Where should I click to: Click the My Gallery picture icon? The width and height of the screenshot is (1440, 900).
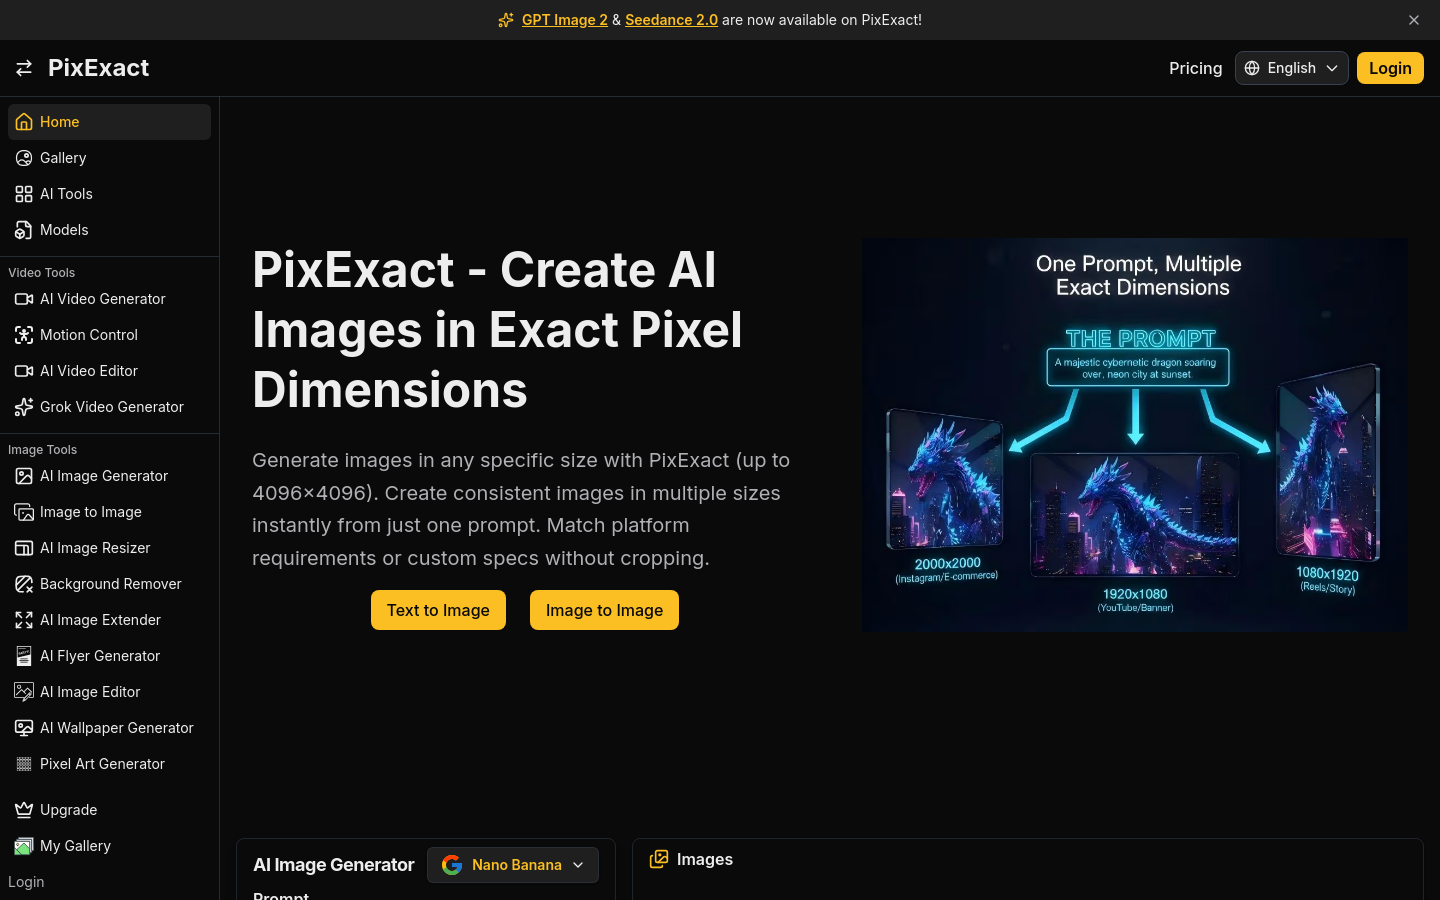point(24,846)
